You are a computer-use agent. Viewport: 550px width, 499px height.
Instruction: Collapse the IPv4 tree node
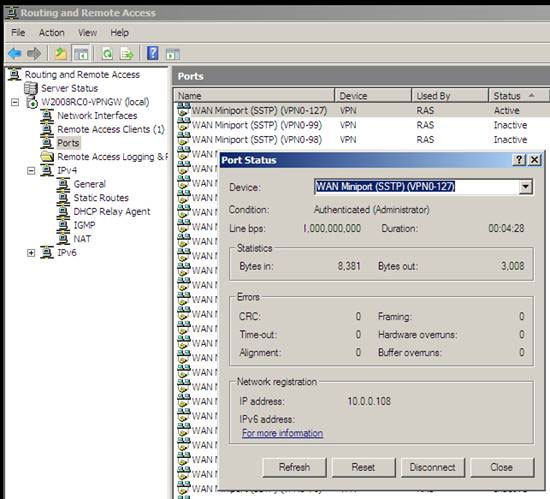point(31,171)
